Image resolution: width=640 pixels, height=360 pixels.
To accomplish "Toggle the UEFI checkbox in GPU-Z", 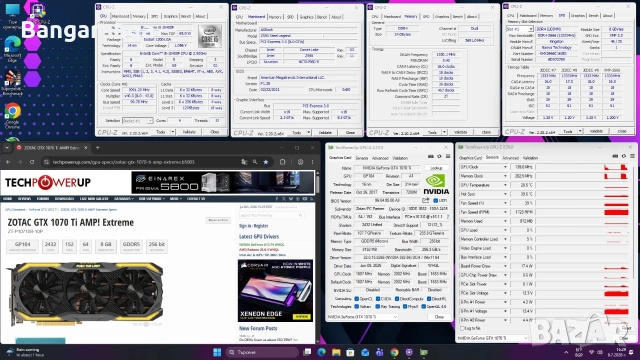I will pyautogui.click(x=436, y=200).
